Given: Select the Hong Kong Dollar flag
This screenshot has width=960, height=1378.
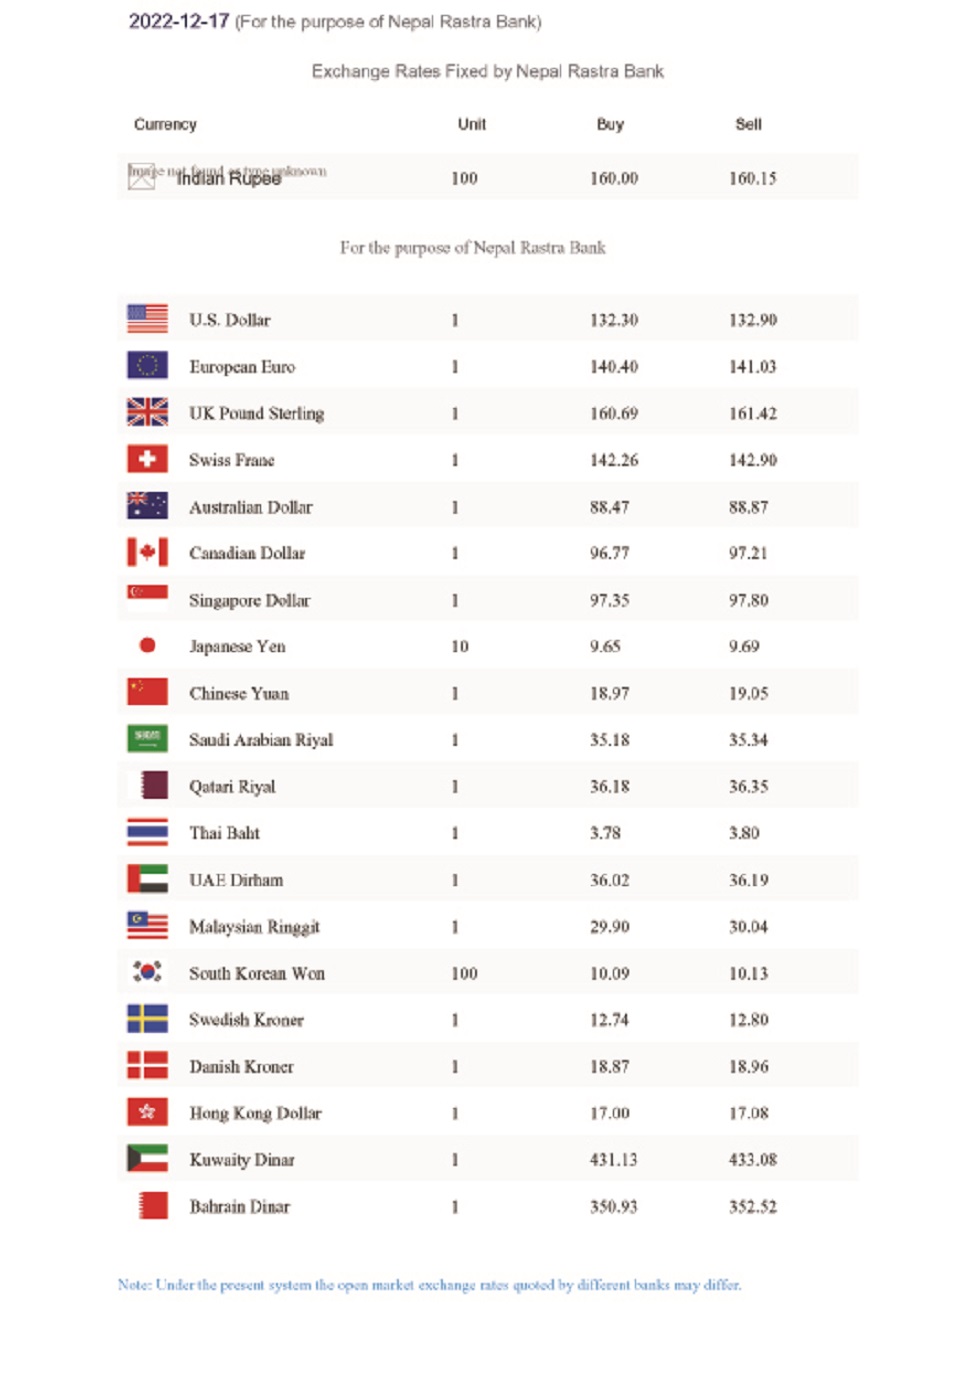Looking at the screenshot, I should click(147, 1112).
